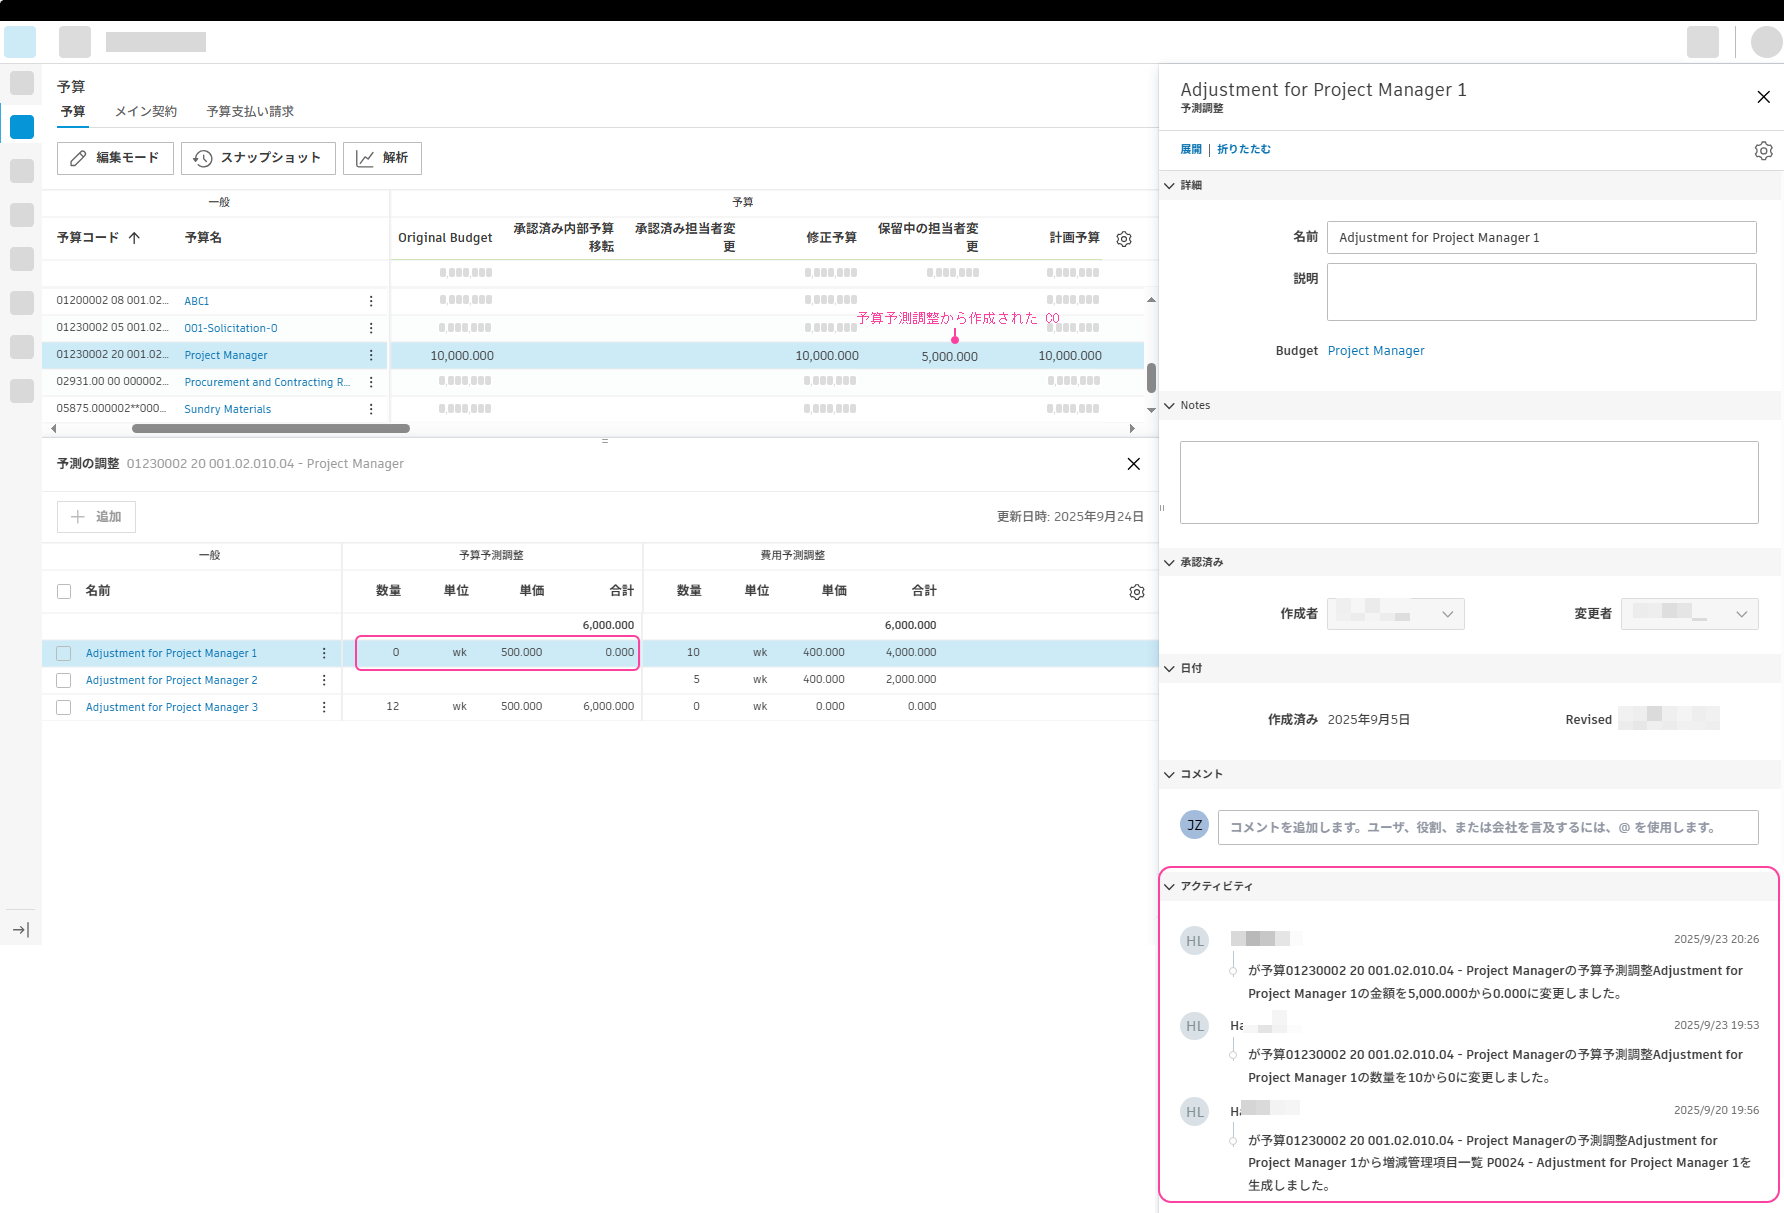The image size is (1784, 1213).
Task: Click the budget table horizontal scrollbar
Action: tap(271, 428)
